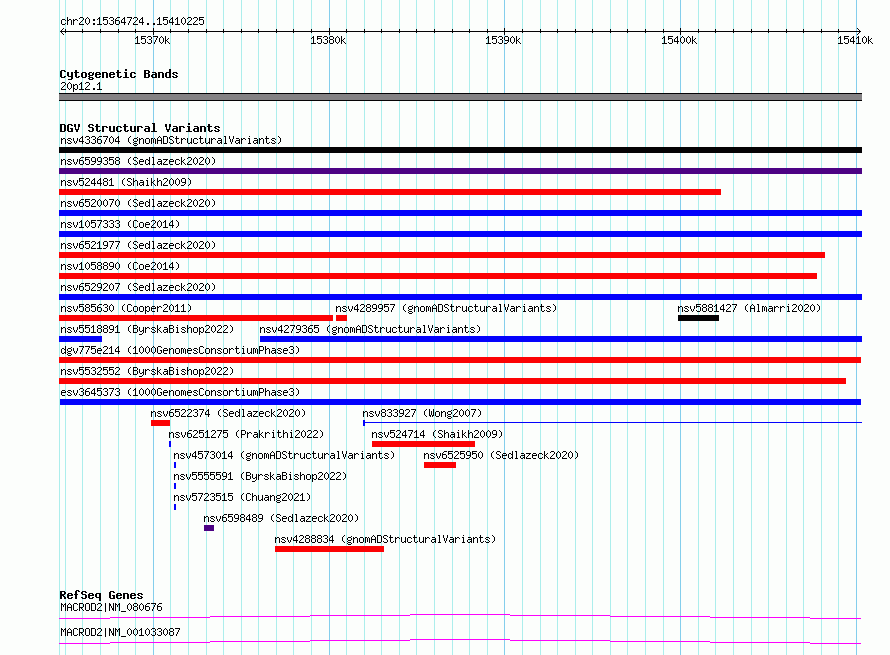890x655 pixels.
Task: Click the RefSeq Genes track heading
Action: [x=102, y=595]
